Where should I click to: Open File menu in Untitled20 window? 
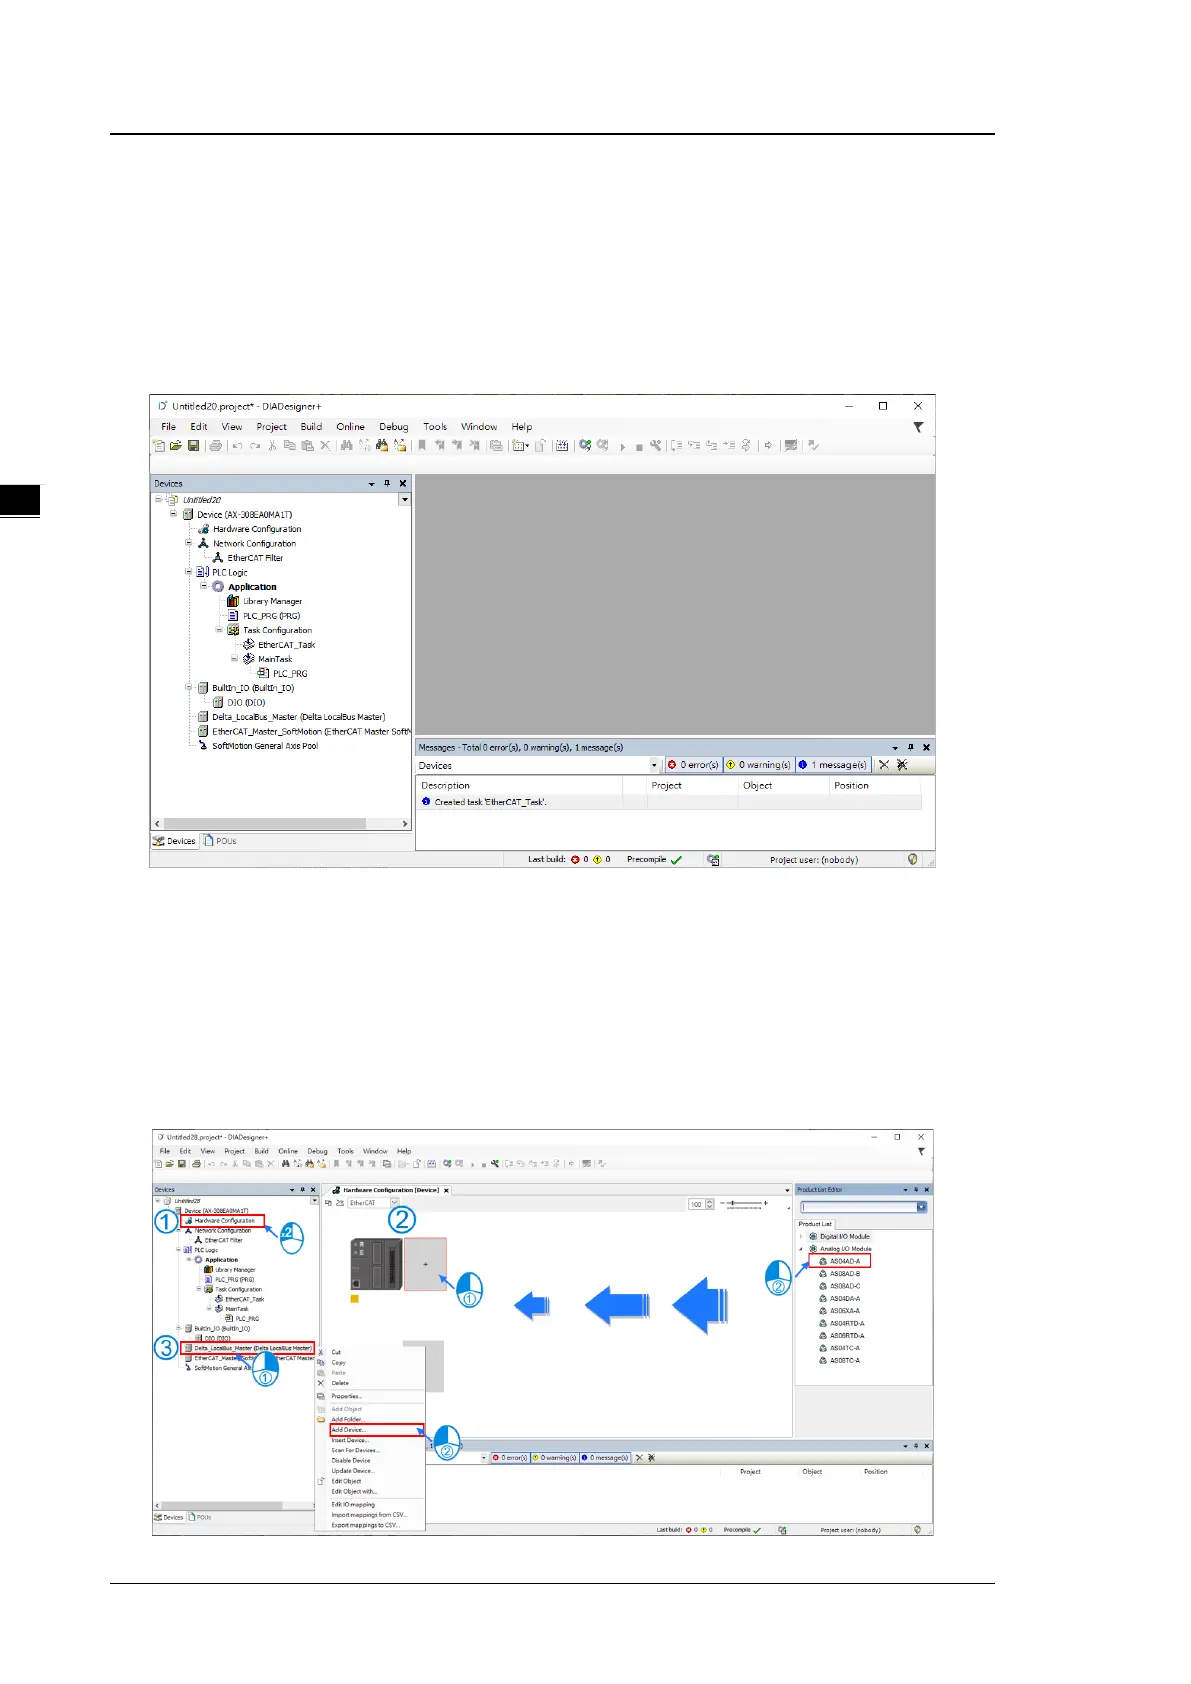(x=168, y=427)
